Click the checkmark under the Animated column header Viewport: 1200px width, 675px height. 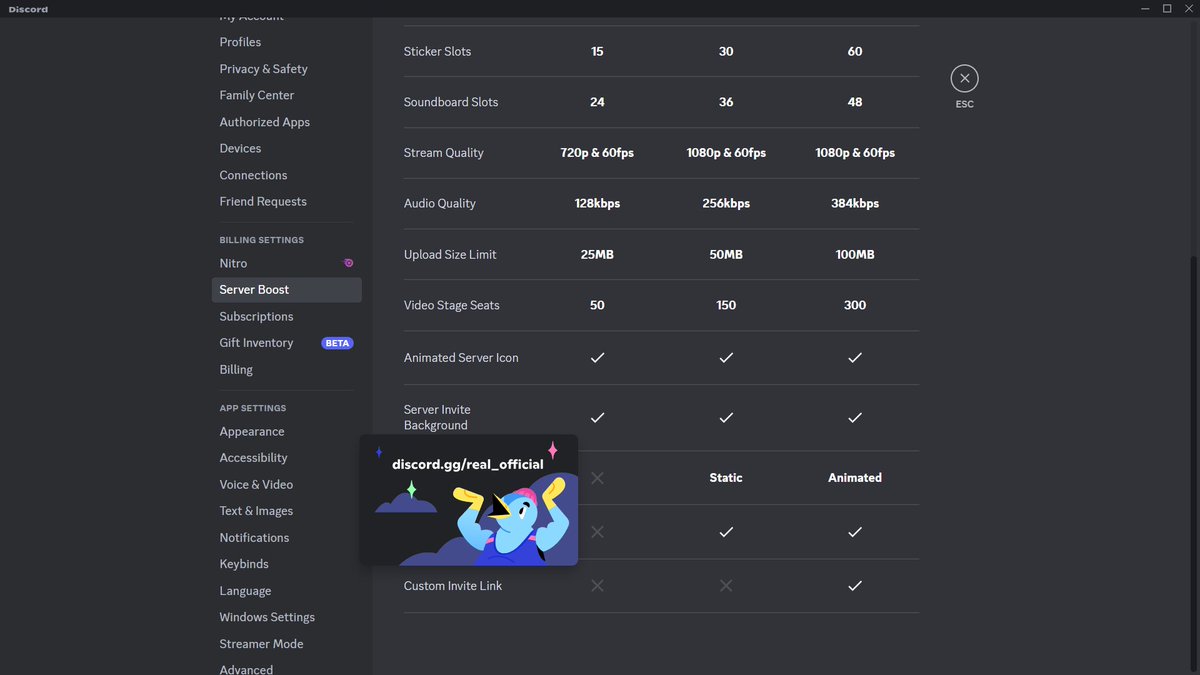pyautogui.click(x=854, y=532)
